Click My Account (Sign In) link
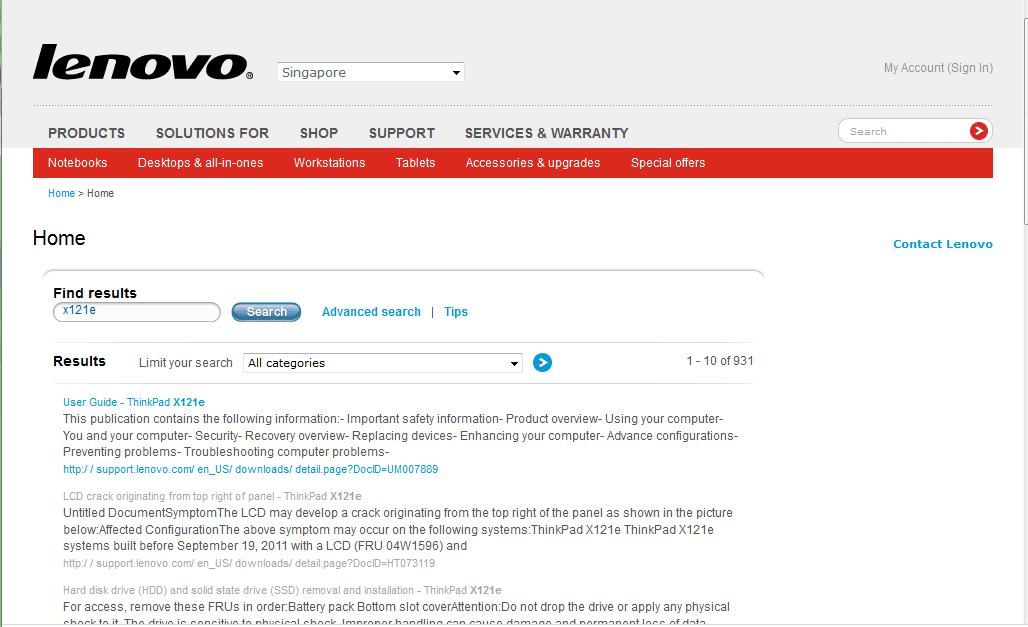This screenshot has width=1028, height=627. coord(938,68)
